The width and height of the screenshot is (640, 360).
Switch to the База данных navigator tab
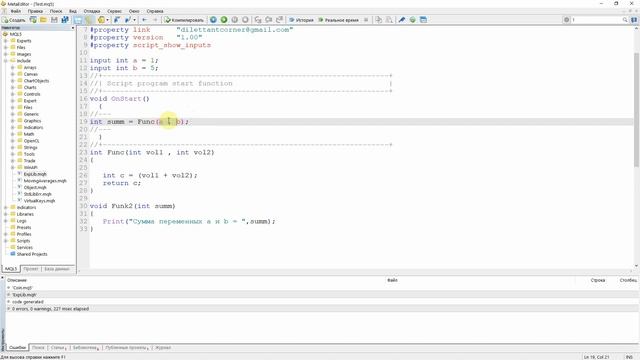(57, 269)
